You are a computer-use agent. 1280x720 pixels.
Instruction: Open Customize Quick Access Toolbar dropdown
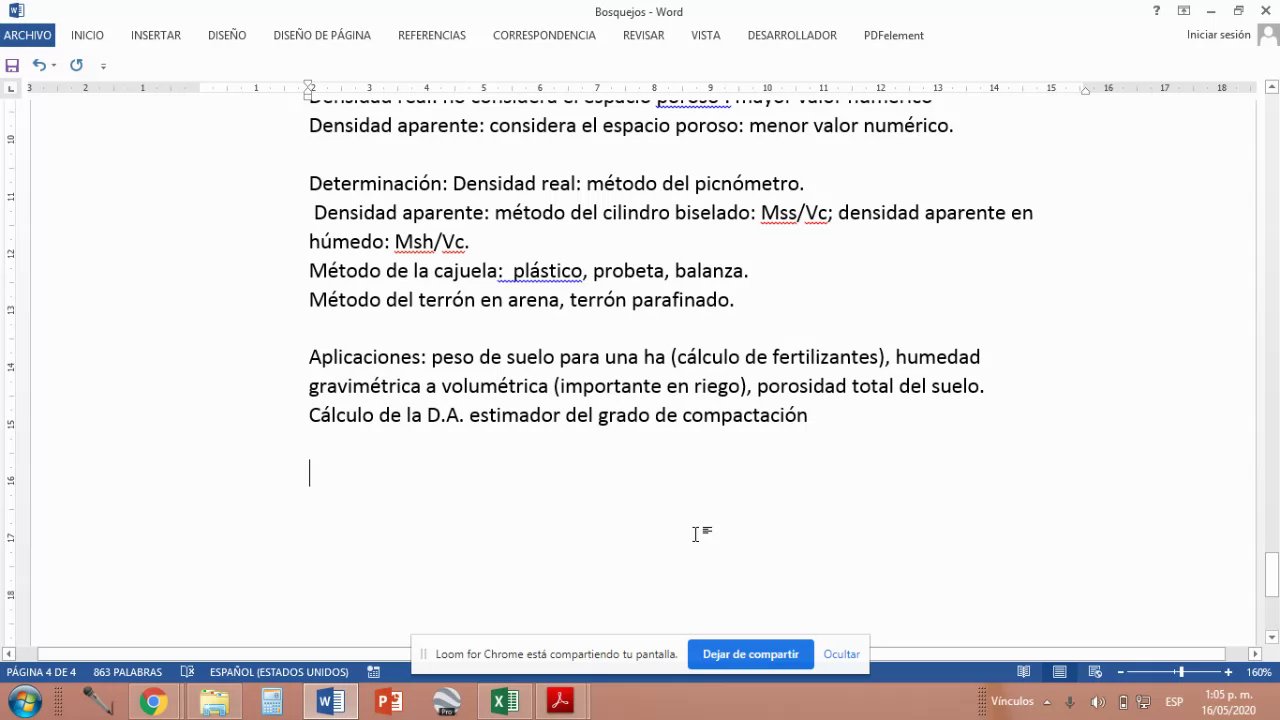point(103,66)
